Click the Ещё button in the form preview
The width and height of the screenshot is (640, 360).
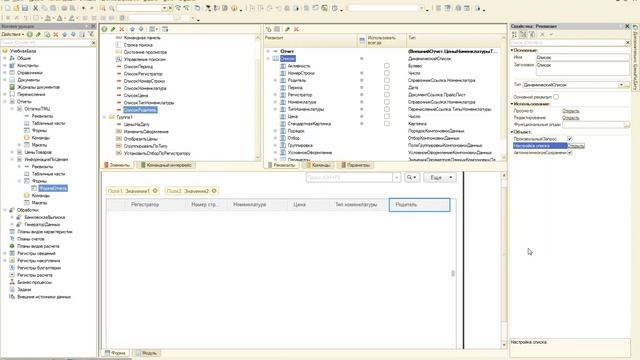(440, 178)
